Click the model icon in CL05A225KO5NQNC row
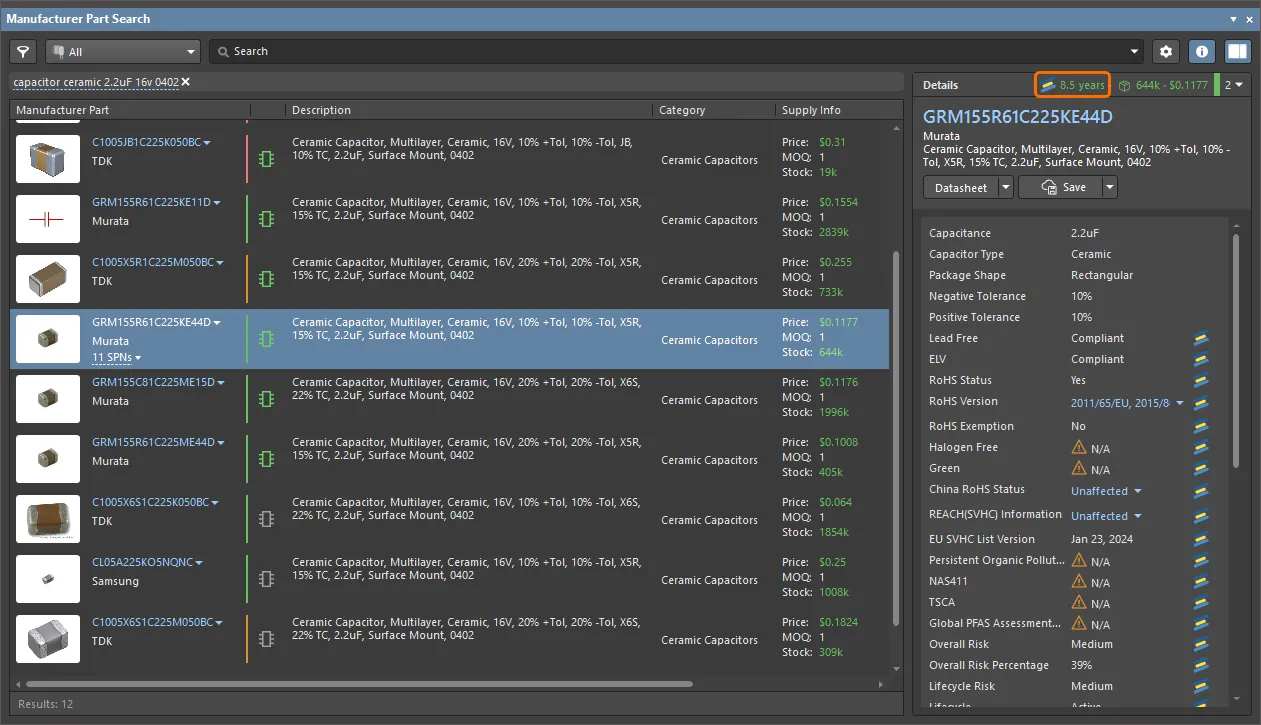Screen dimensions: 1261x725 pos(266,579)
